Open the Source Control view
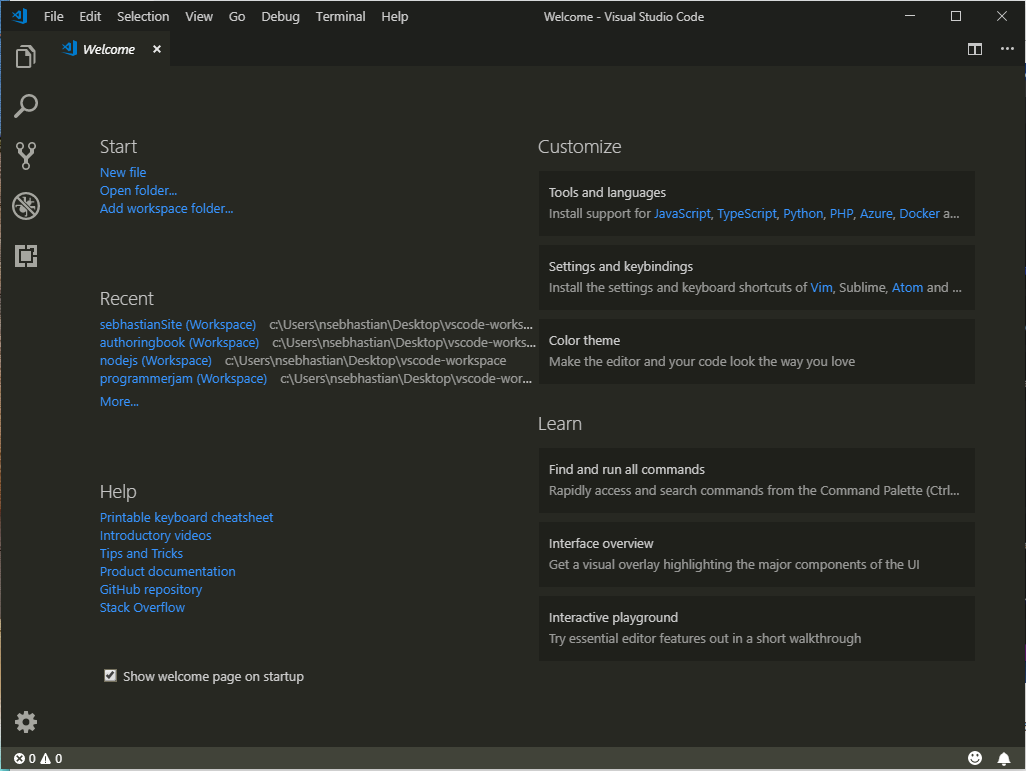 click(x=26, y=156)
